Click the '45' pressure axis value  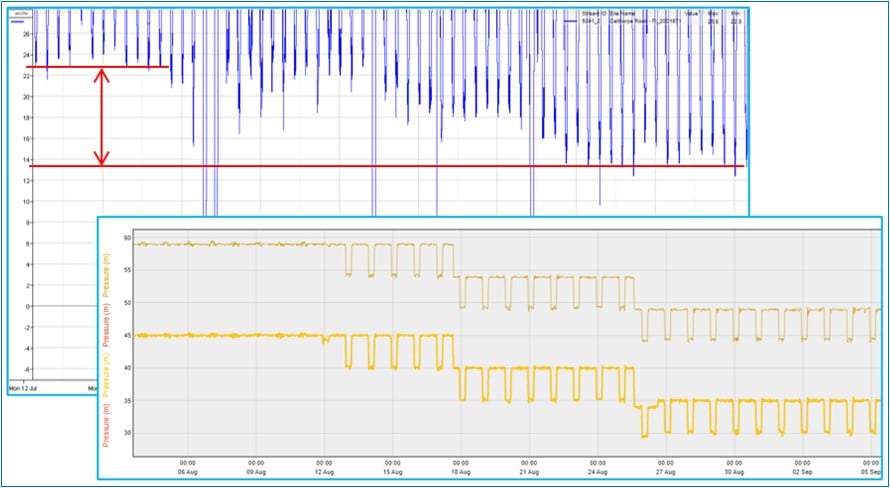[x=127, y=335]
